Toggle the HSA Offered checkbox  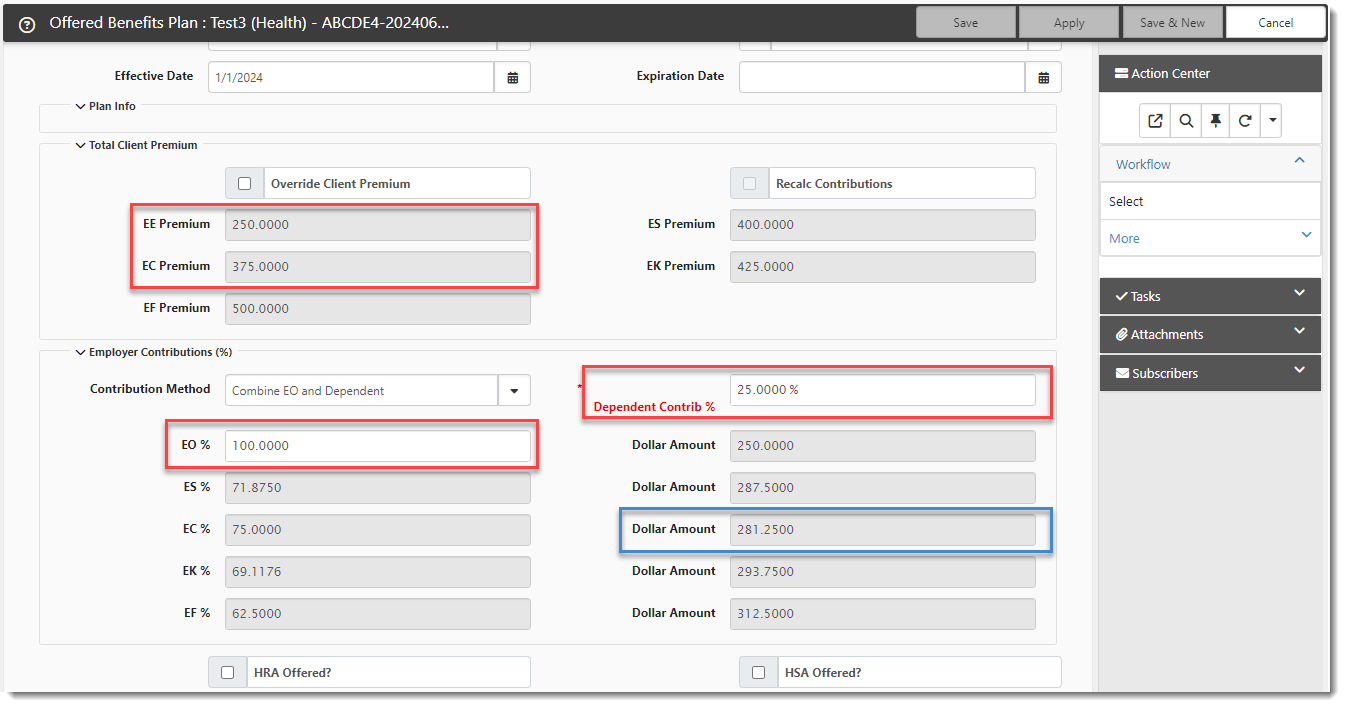point(758,673)
